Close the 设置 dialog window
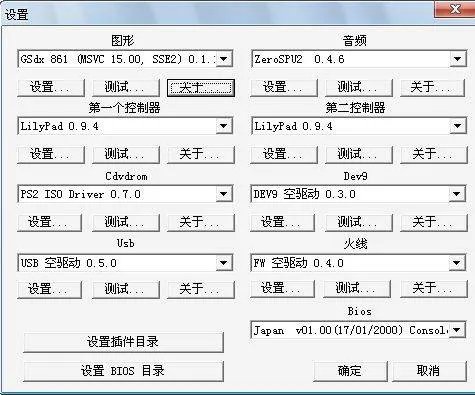The height and width of the screenshot is (395, 475). pyautogui.click(x=455, y=9)
